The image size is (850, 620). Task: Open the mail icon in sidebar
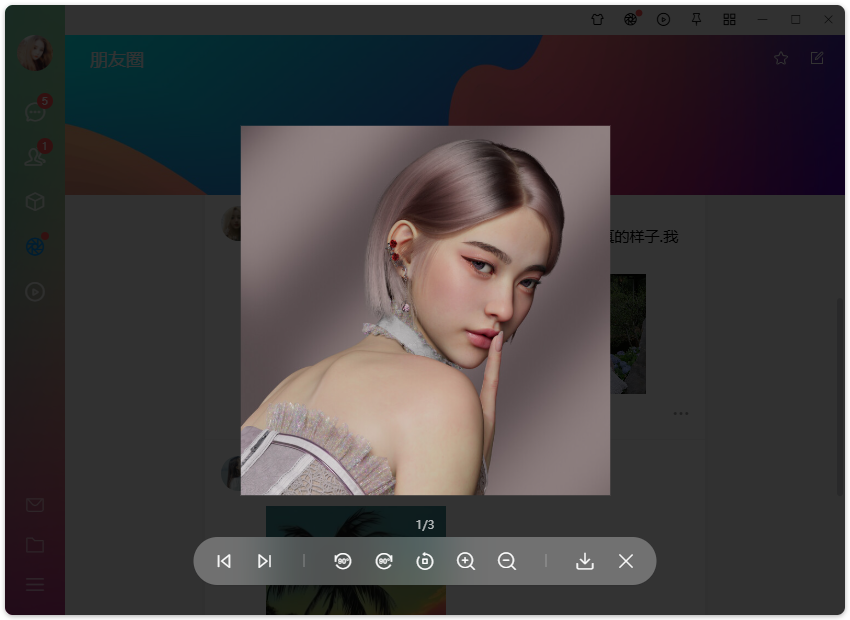tap(35, 505)
